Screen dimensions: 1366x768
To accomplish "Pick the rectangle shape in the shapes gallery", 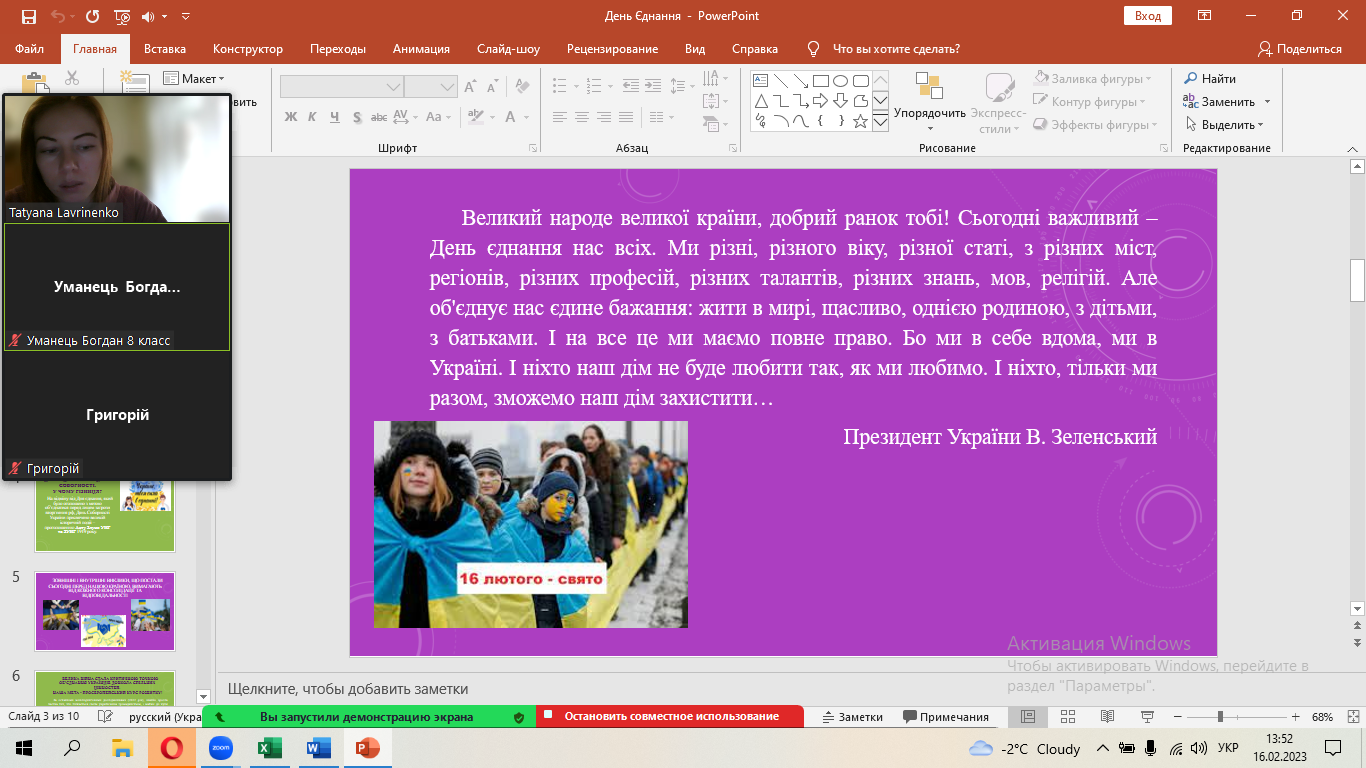I will pyautogui.click(x=820, y=81).
